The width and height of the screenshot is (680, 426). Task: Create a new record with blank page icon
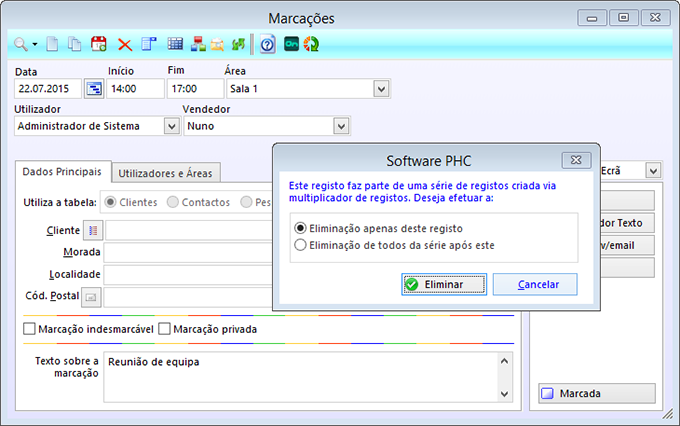[52, 44]
